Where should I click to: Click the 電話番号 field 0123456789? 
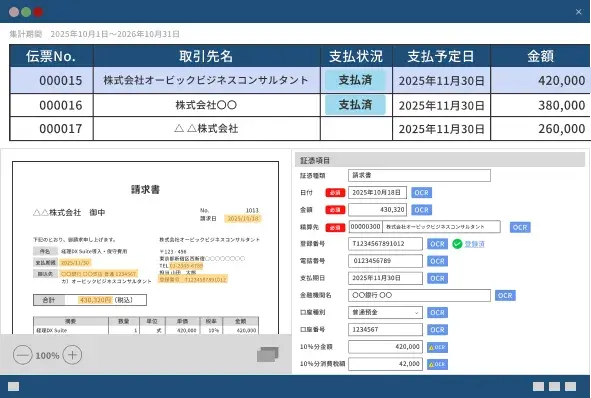pyautogui.click(x=385, y=261)
